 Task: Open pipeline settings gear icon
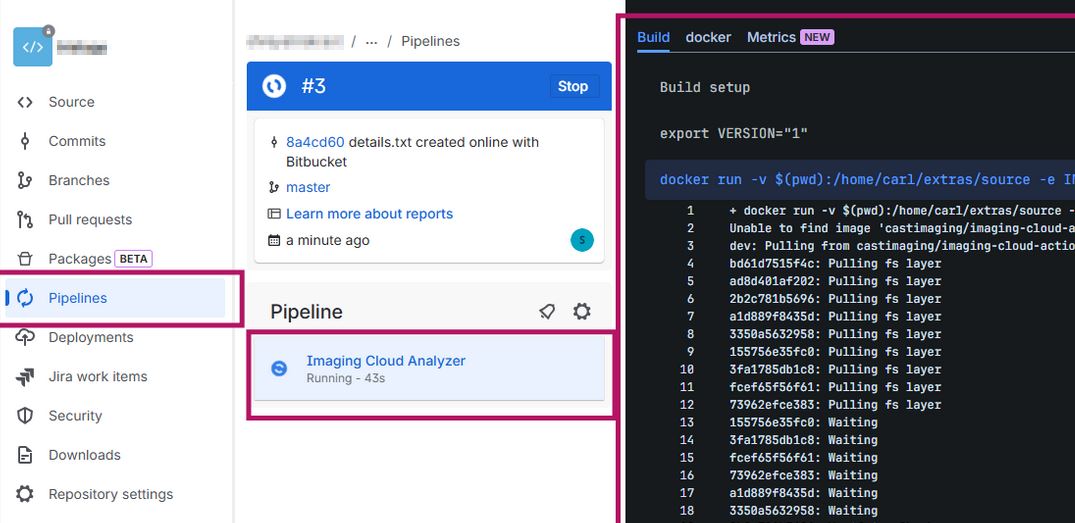tap(582, 312)
